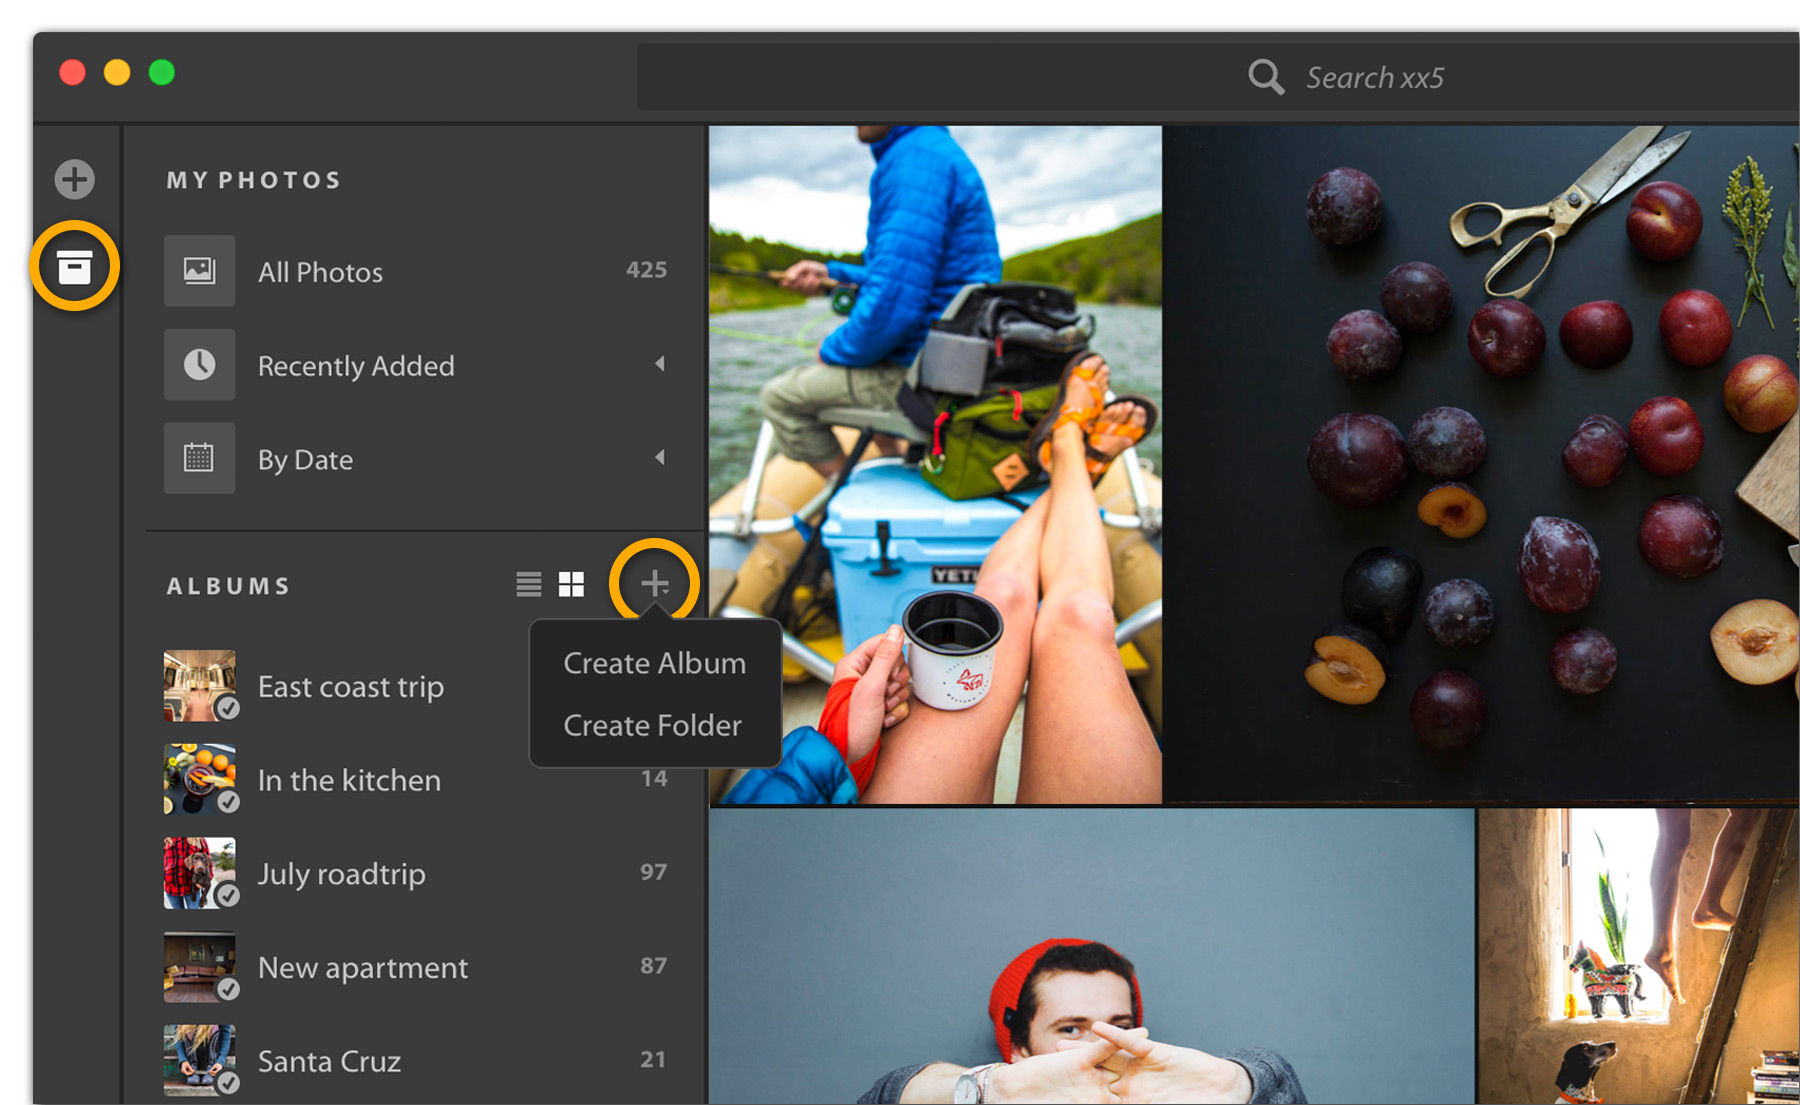
Task: Click the All Photos image icon
Action: [x=199, y=269]
